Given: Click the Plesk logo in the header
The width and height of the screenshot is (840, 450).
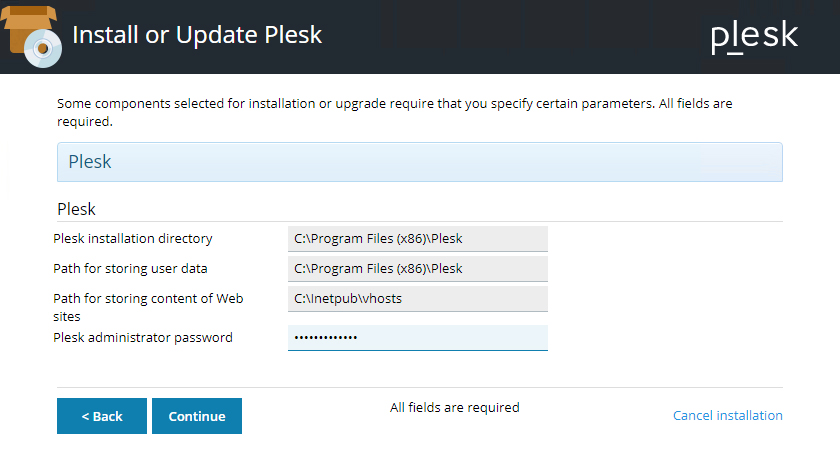Looking at the screenshot, I should pyautogui.click(x=754, y=36).
